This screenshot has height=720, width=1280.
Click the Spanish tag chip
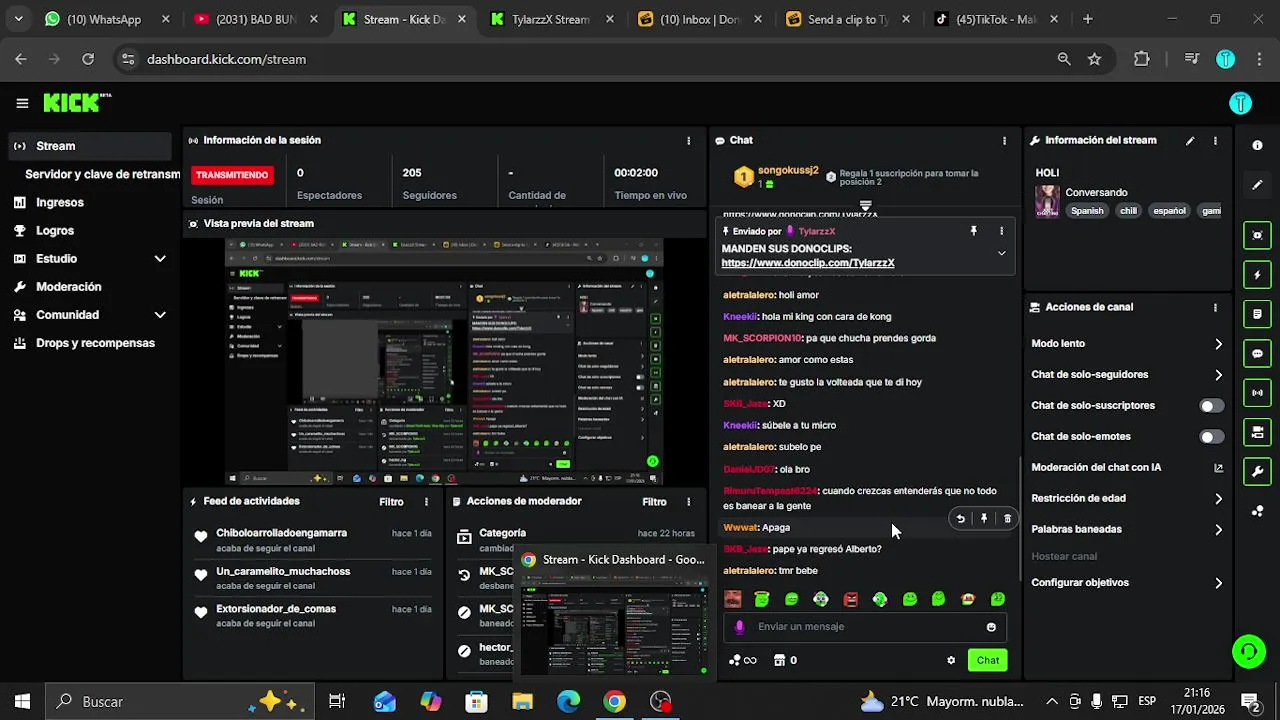click(x=1087, y=211)
